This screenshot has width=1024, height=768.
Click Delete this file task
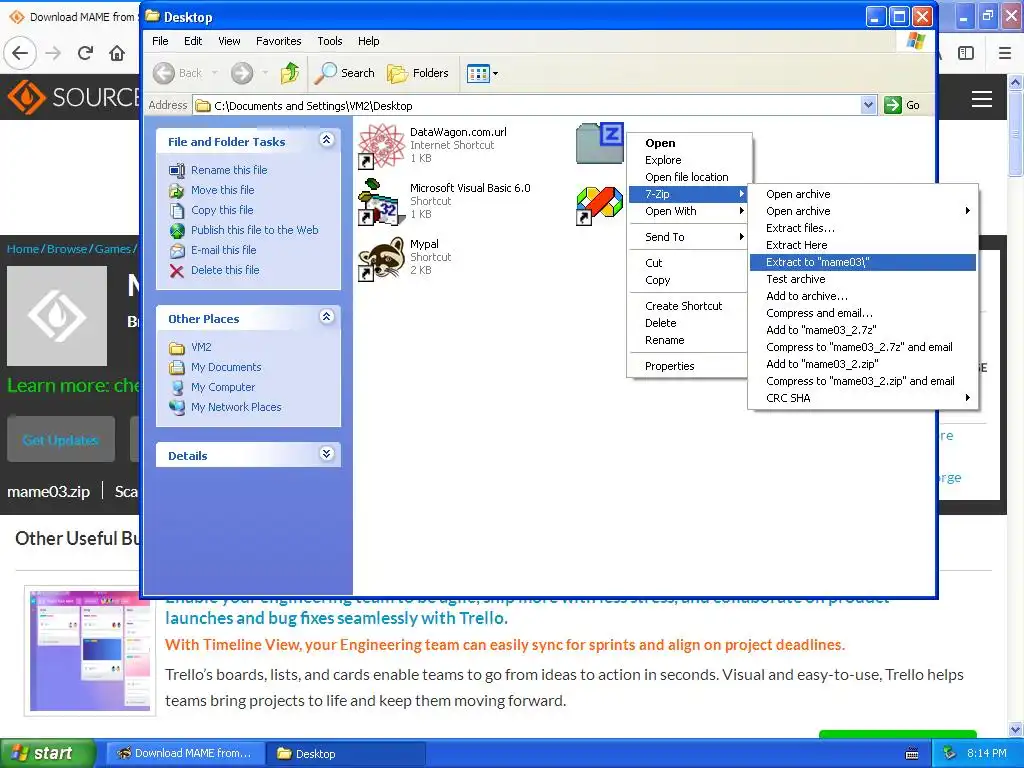(225, 270)
